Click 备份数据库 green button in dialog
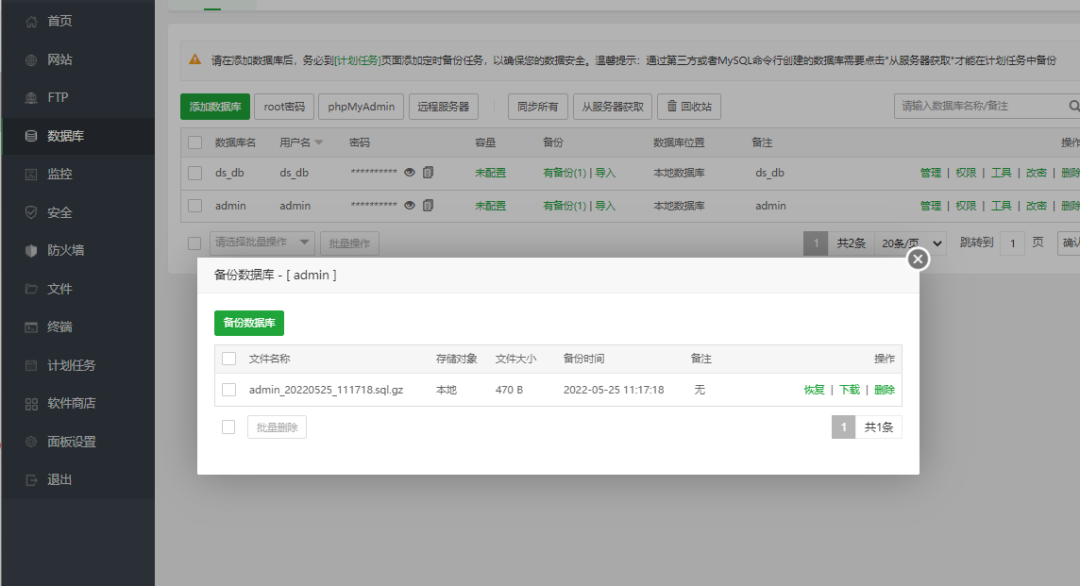This screenshot has width=1080, height=586. point(249,323)
